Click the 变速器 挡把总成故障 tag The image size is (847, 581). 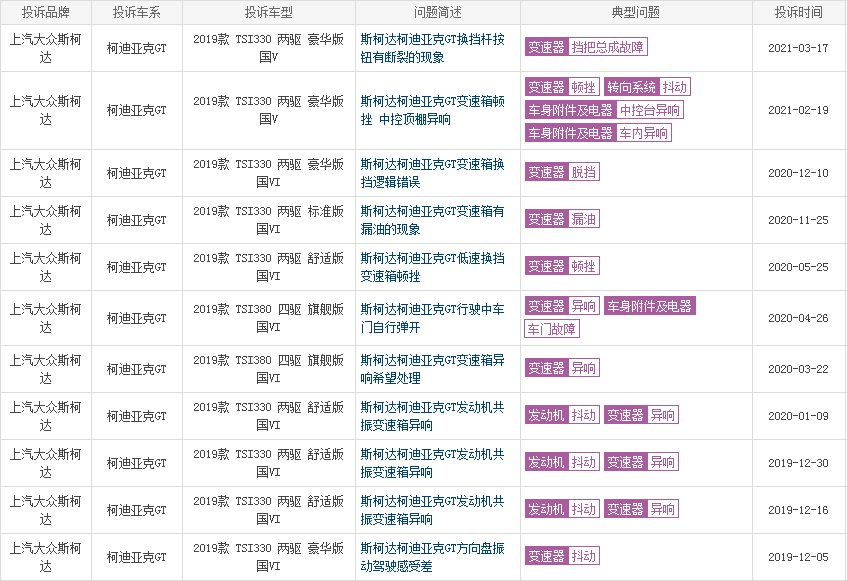(x=586, y=47)
